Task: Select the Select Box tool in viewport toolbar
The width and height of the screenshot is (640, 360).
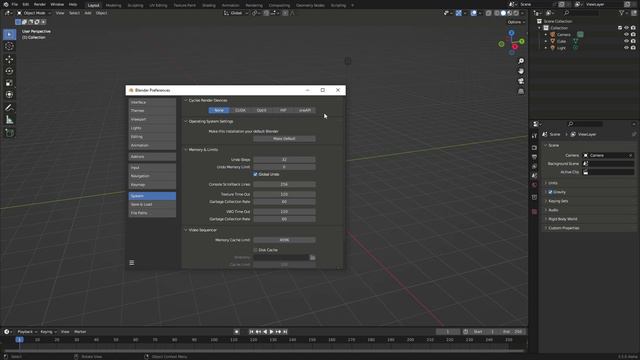Action: 9,34
